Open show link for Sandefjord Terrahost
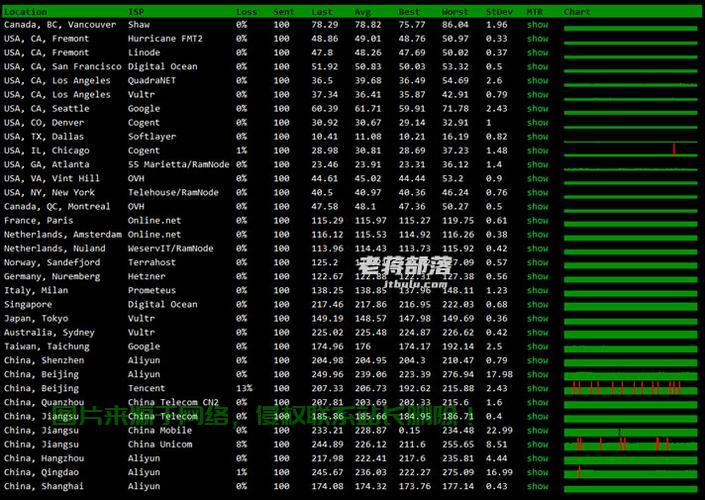The height and width of the screenshot is (500, 705). [537, 262]
